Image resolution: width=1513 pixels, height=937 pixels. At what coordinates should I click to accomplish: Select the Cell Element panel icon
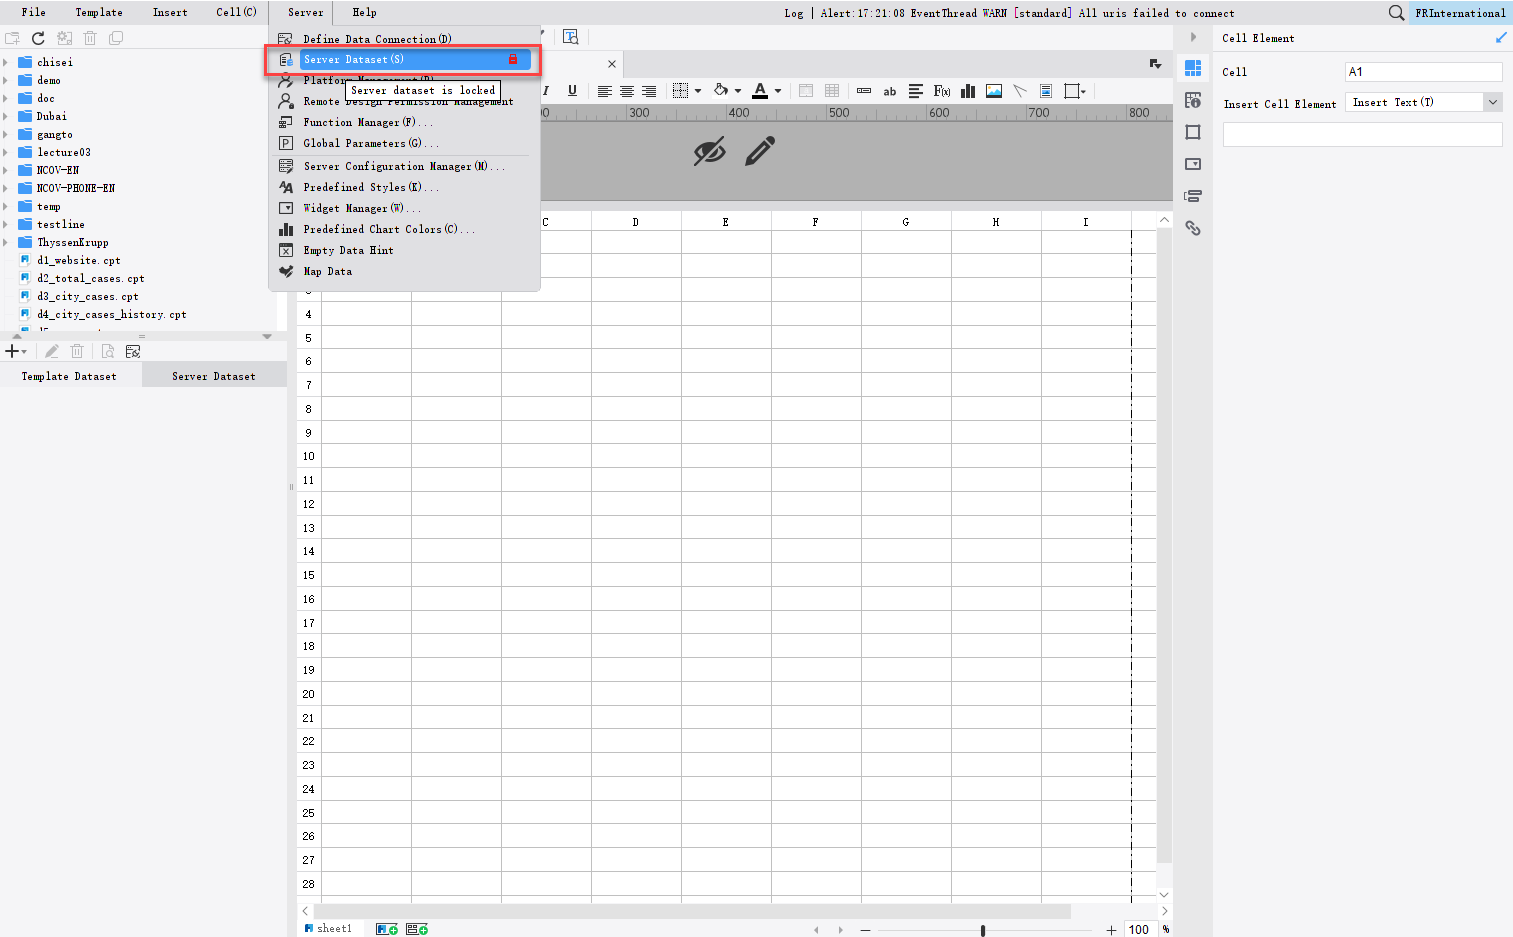click(1192, 68)
